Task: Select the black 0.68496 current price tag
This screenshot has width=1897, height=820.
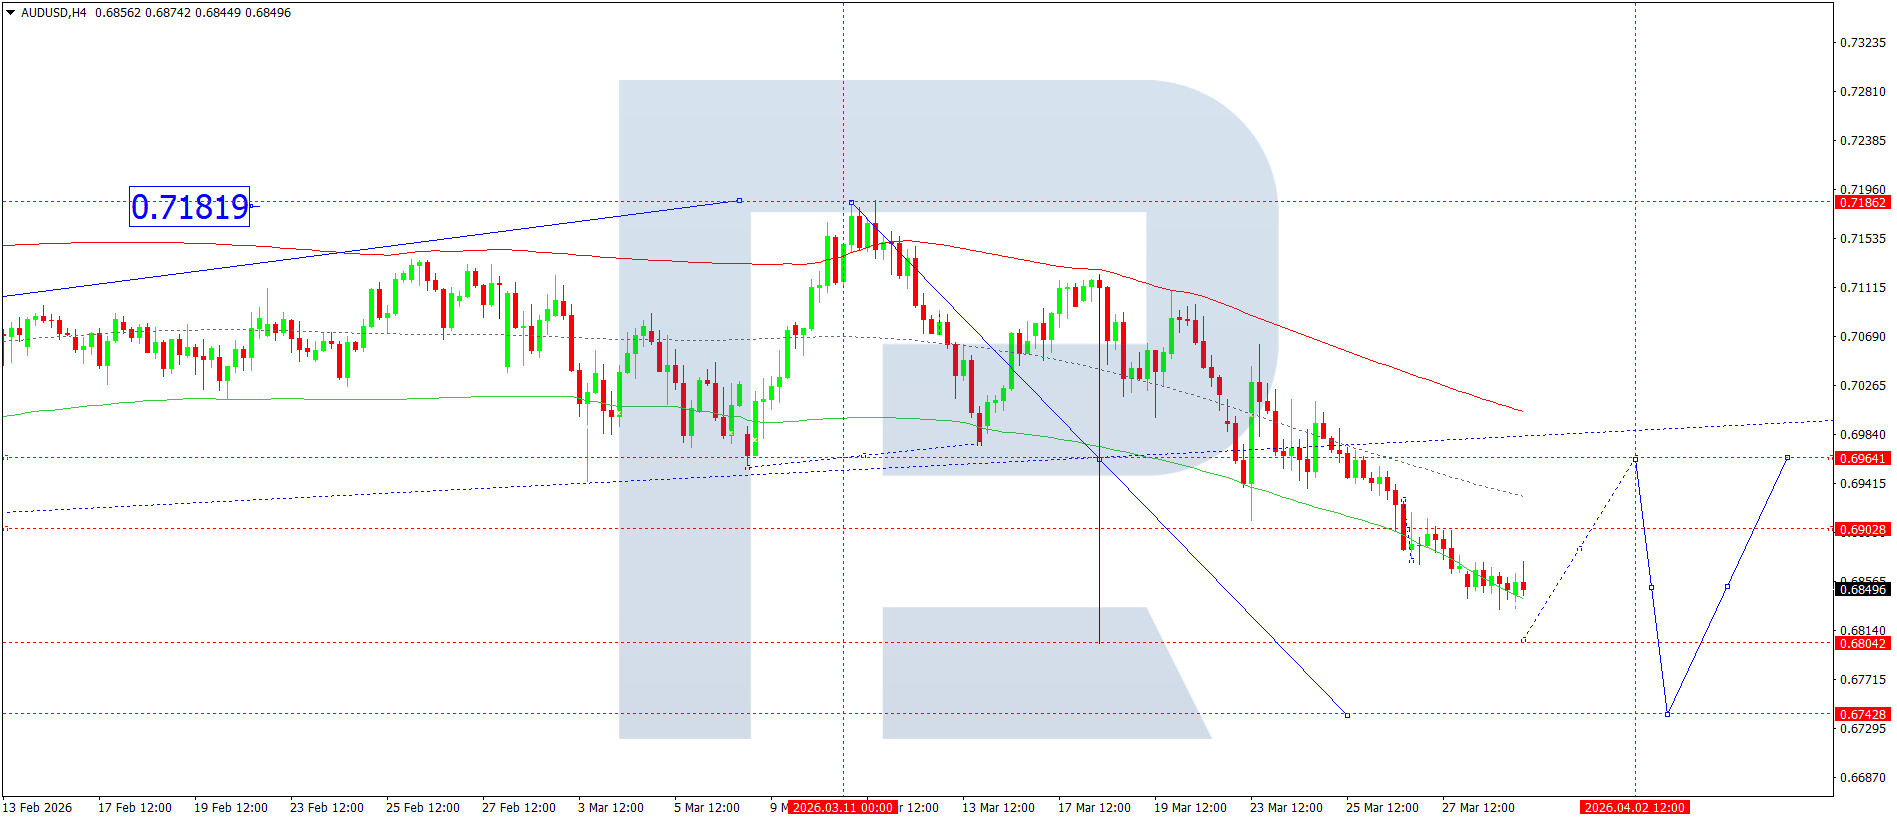Action: (1862, 590)
